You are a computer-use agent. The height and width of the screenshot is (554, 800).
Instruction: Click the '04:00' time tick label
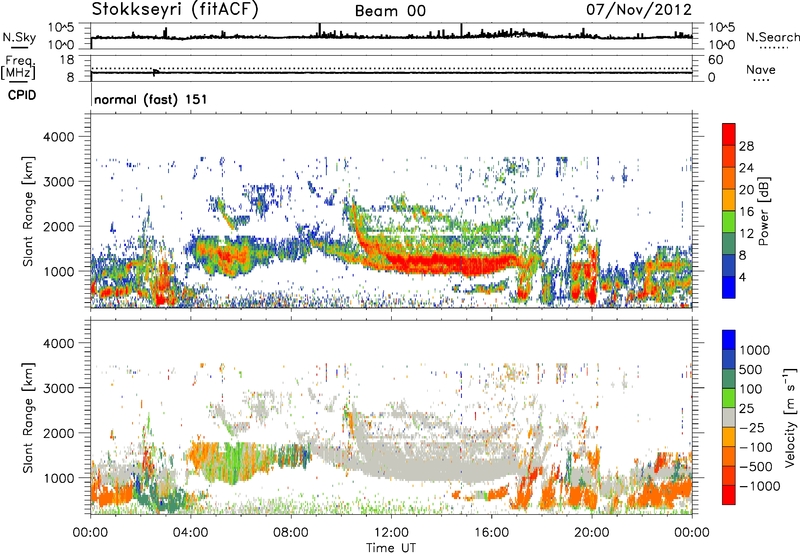click(191, 533)
